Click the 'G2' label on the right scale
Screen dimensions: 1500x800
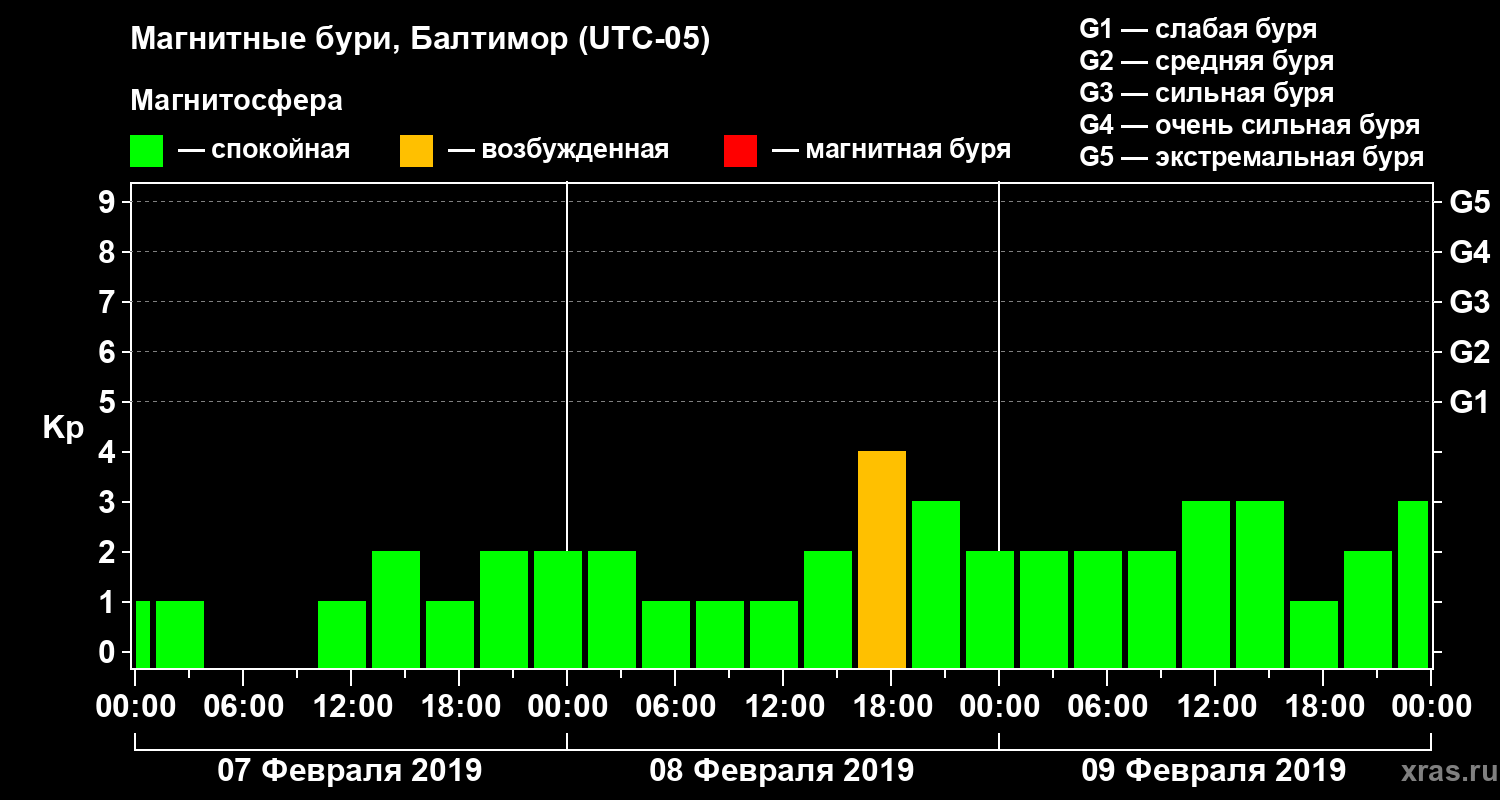[1469, 352]
